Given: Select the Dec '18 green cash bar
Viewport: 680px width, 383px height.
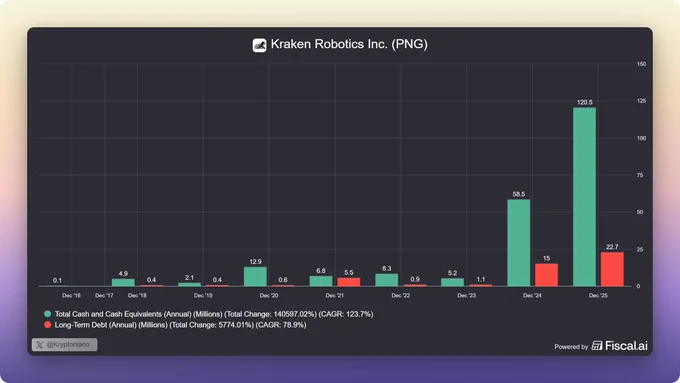Looking at the screenshot, I should (x=123, y=282).
